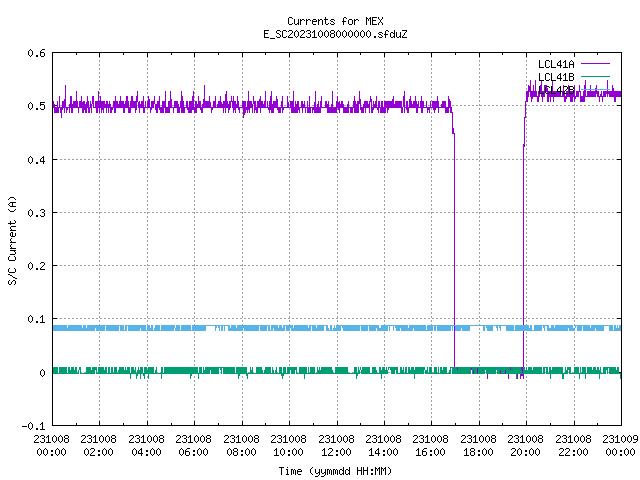The height and width of the screenshot is (480, 640).
Task: Click the y-axis tick value 0.5
Action: pyautogui.click(x=36, y=106)
